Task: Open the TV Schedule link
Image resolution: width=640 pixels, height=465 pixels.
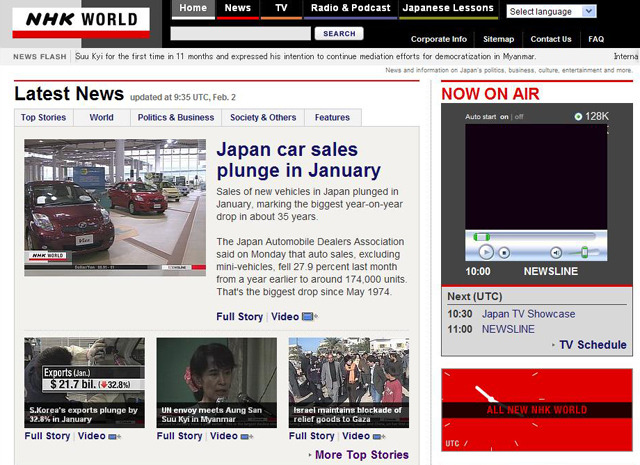Action: [593, 345]
